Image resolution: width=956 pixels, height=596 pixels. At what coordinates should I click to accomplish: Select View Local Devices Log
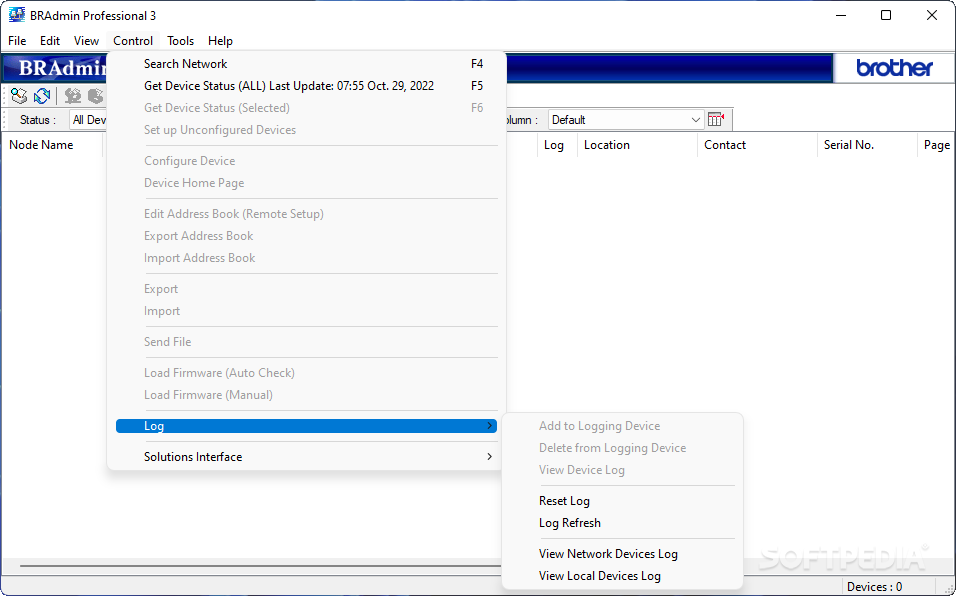click(622, 576)
